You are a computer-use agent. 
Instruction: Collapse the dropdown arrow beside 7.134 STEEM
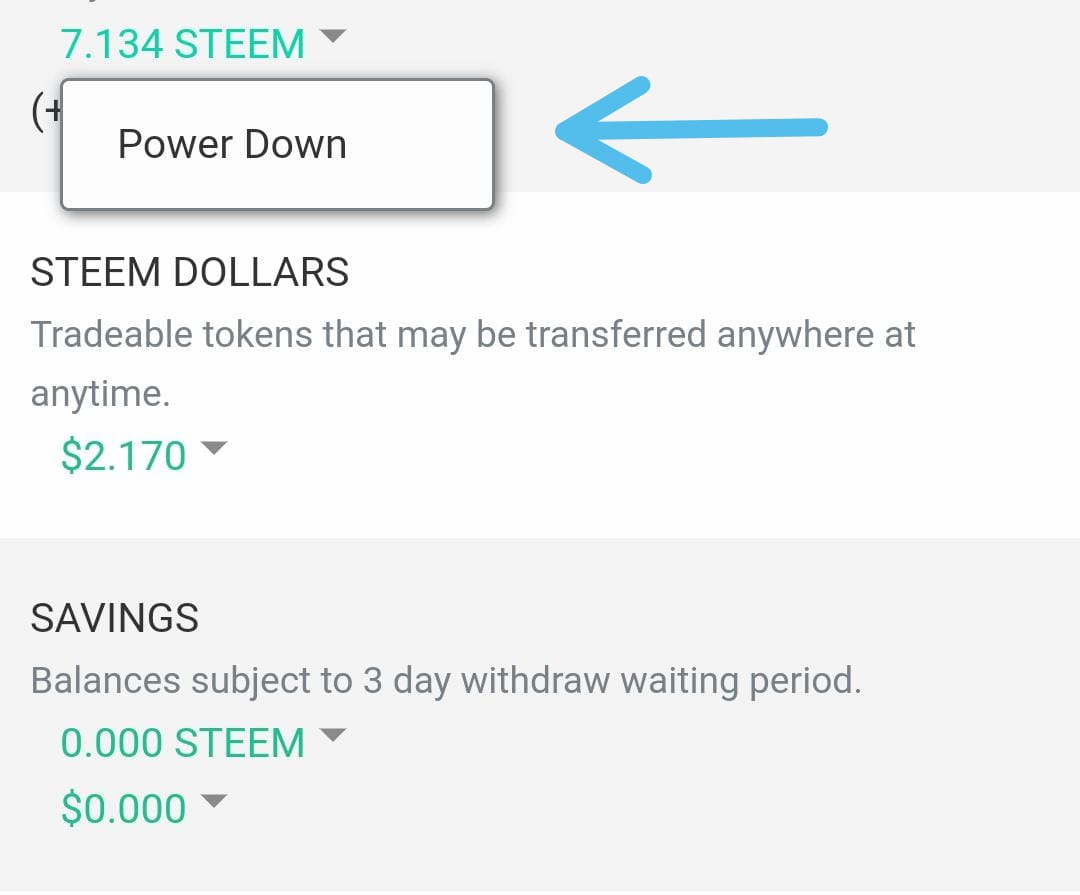click(x=333, y=37)
